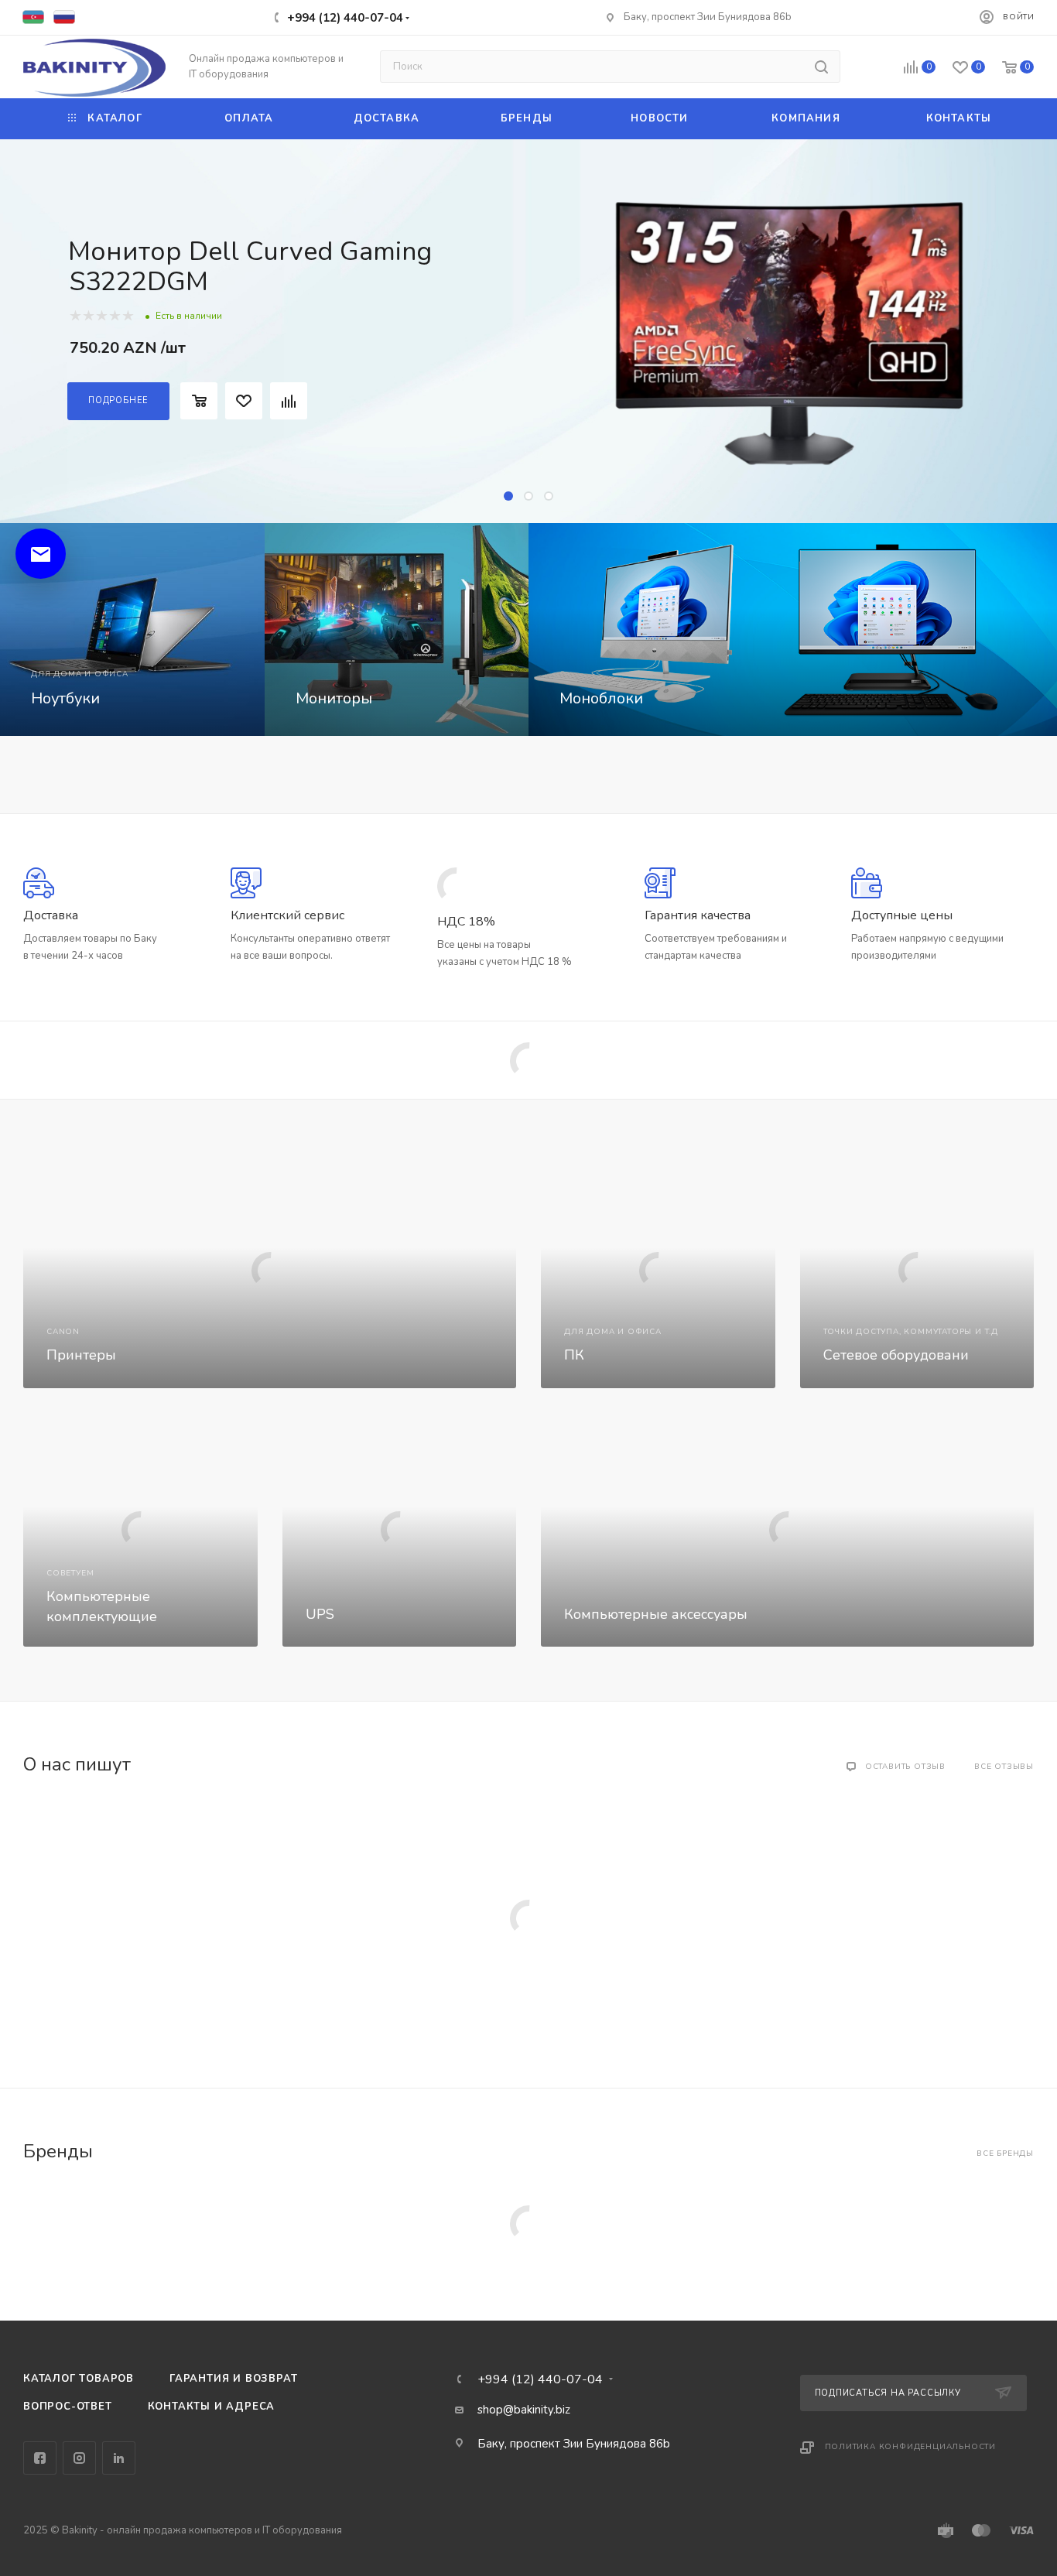
Task: Click Все бренды link
Action: (x=1005, y=2154)
